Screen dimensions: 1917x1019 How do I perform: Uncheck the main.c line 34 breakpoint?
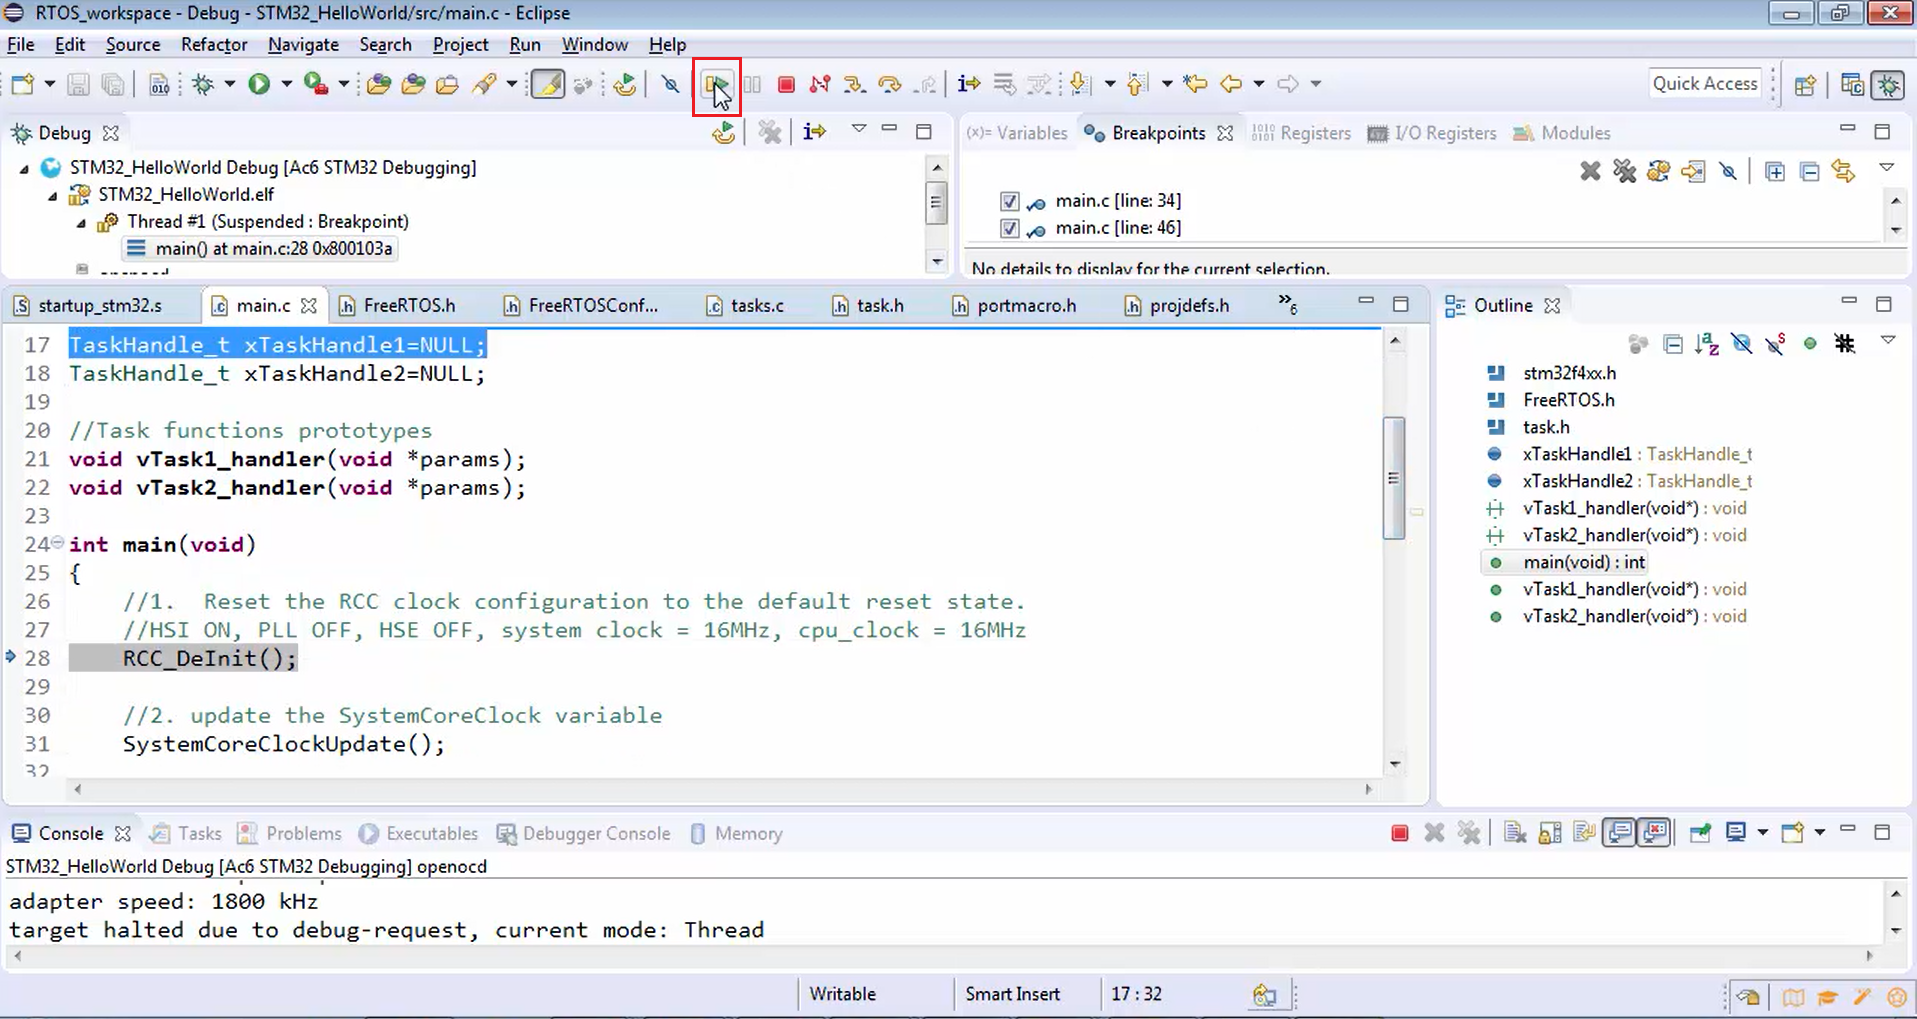click(1009, 201)
